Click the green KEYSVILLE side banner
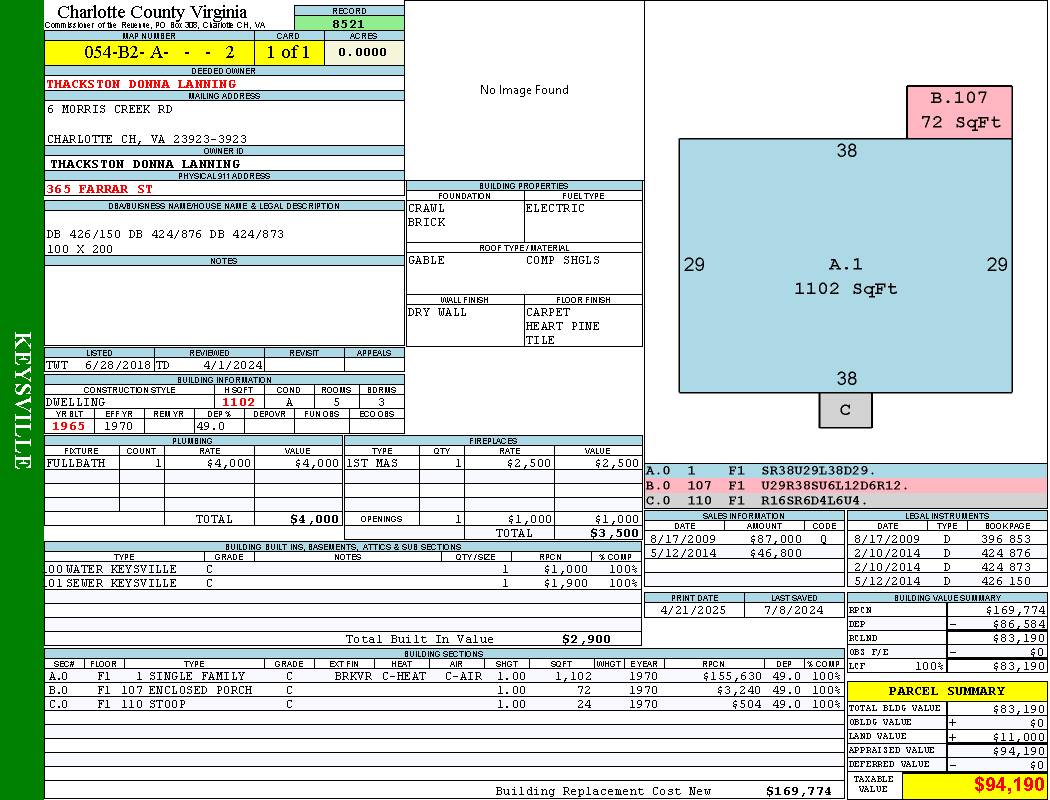This screenshot has height=800, width=1050. coord(22,400)
